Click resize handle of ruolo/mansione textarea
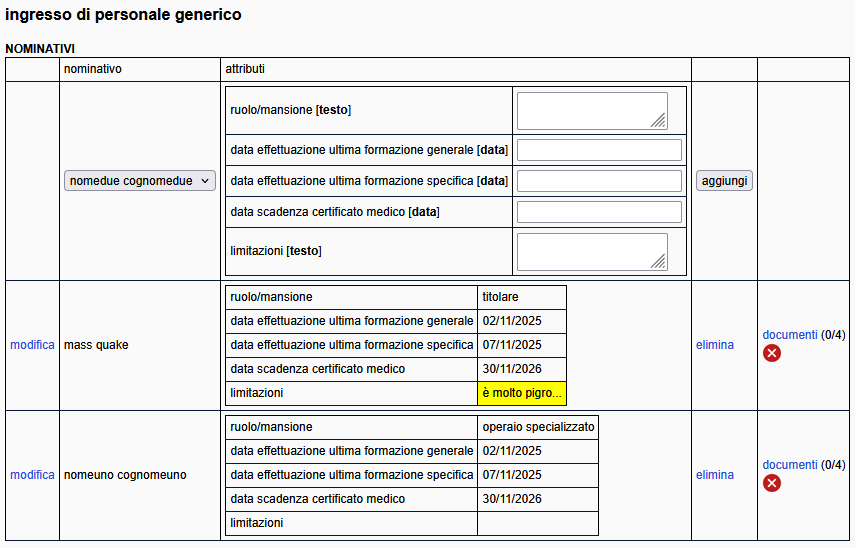This screenshot has width=855, height=548. [658, 121]
